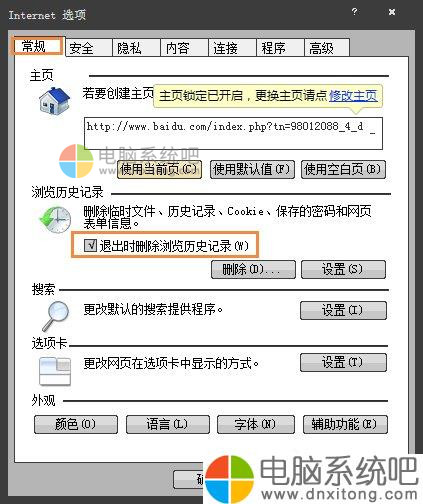Open the 颜色 appearance settings
This screenshot has height=504, width=423.
point(76,424)
